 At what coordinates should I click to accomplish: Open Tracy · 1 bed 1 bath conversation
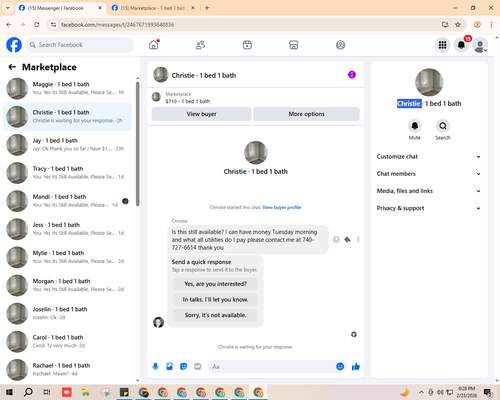pyautogui.click(x=67, y=173)
